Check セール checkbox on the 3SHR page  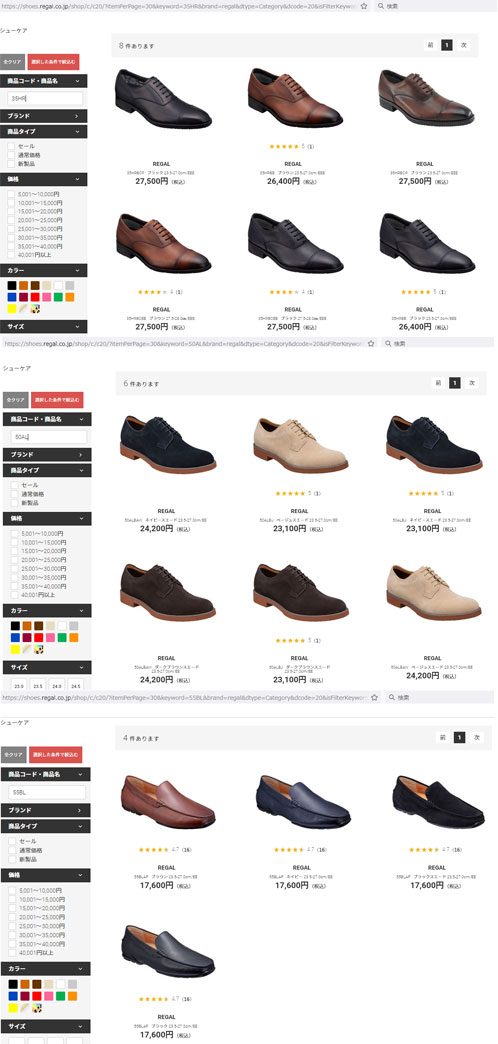(x=11, y=146)
